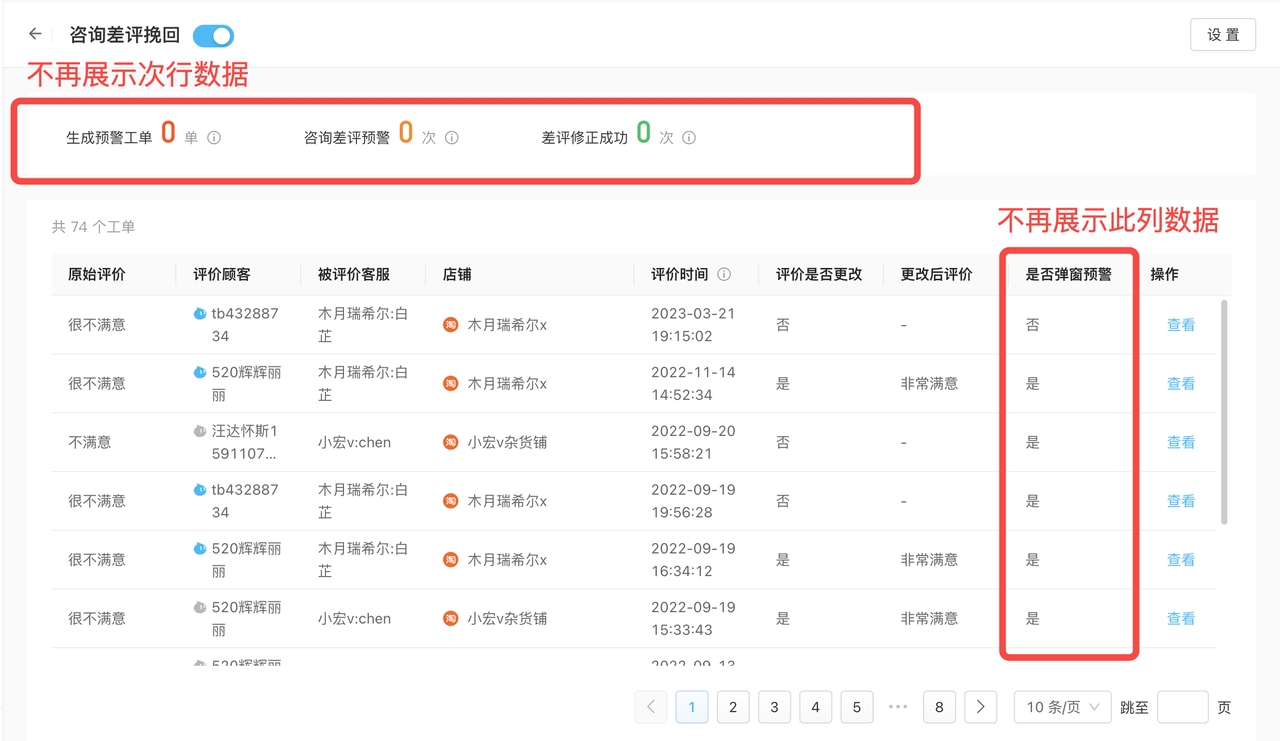Click the table vertical scrollbar
This screenshot has height=741, width=1280.
click(1224, 412)
